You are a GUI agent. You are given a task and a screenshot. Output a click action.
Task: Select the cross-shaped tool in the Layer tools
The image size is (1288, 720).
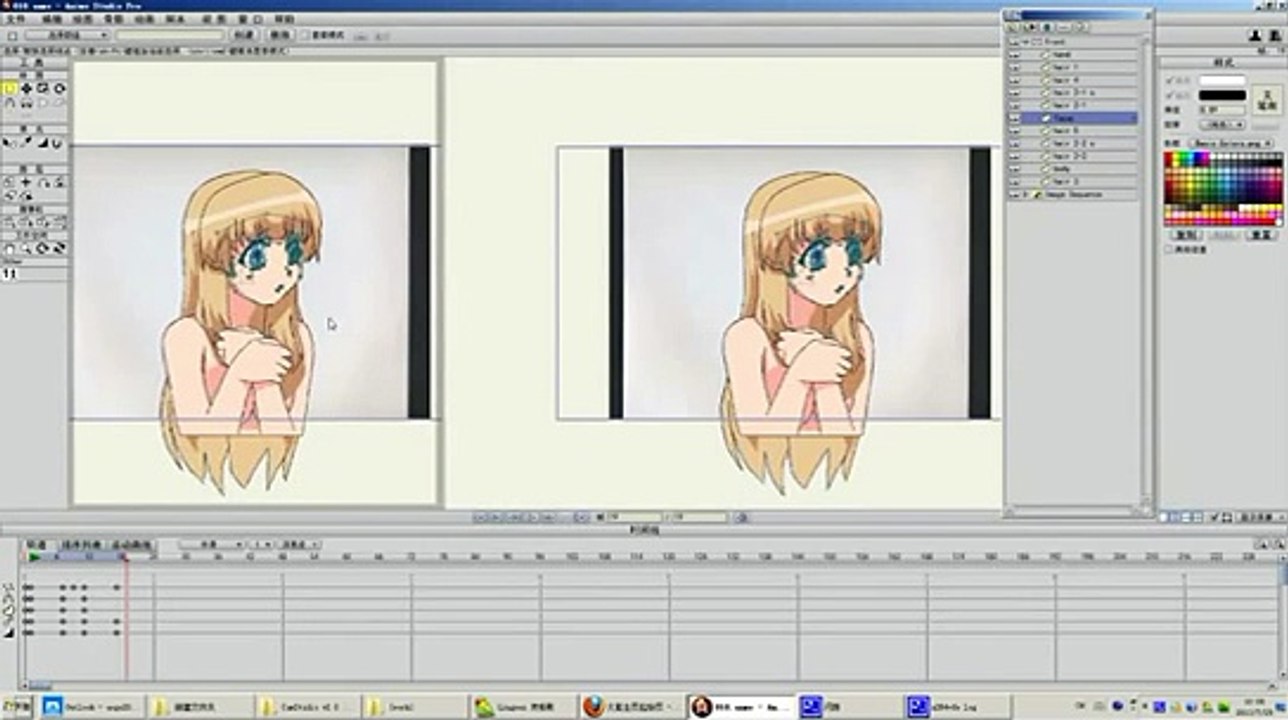tap(26, 183)
